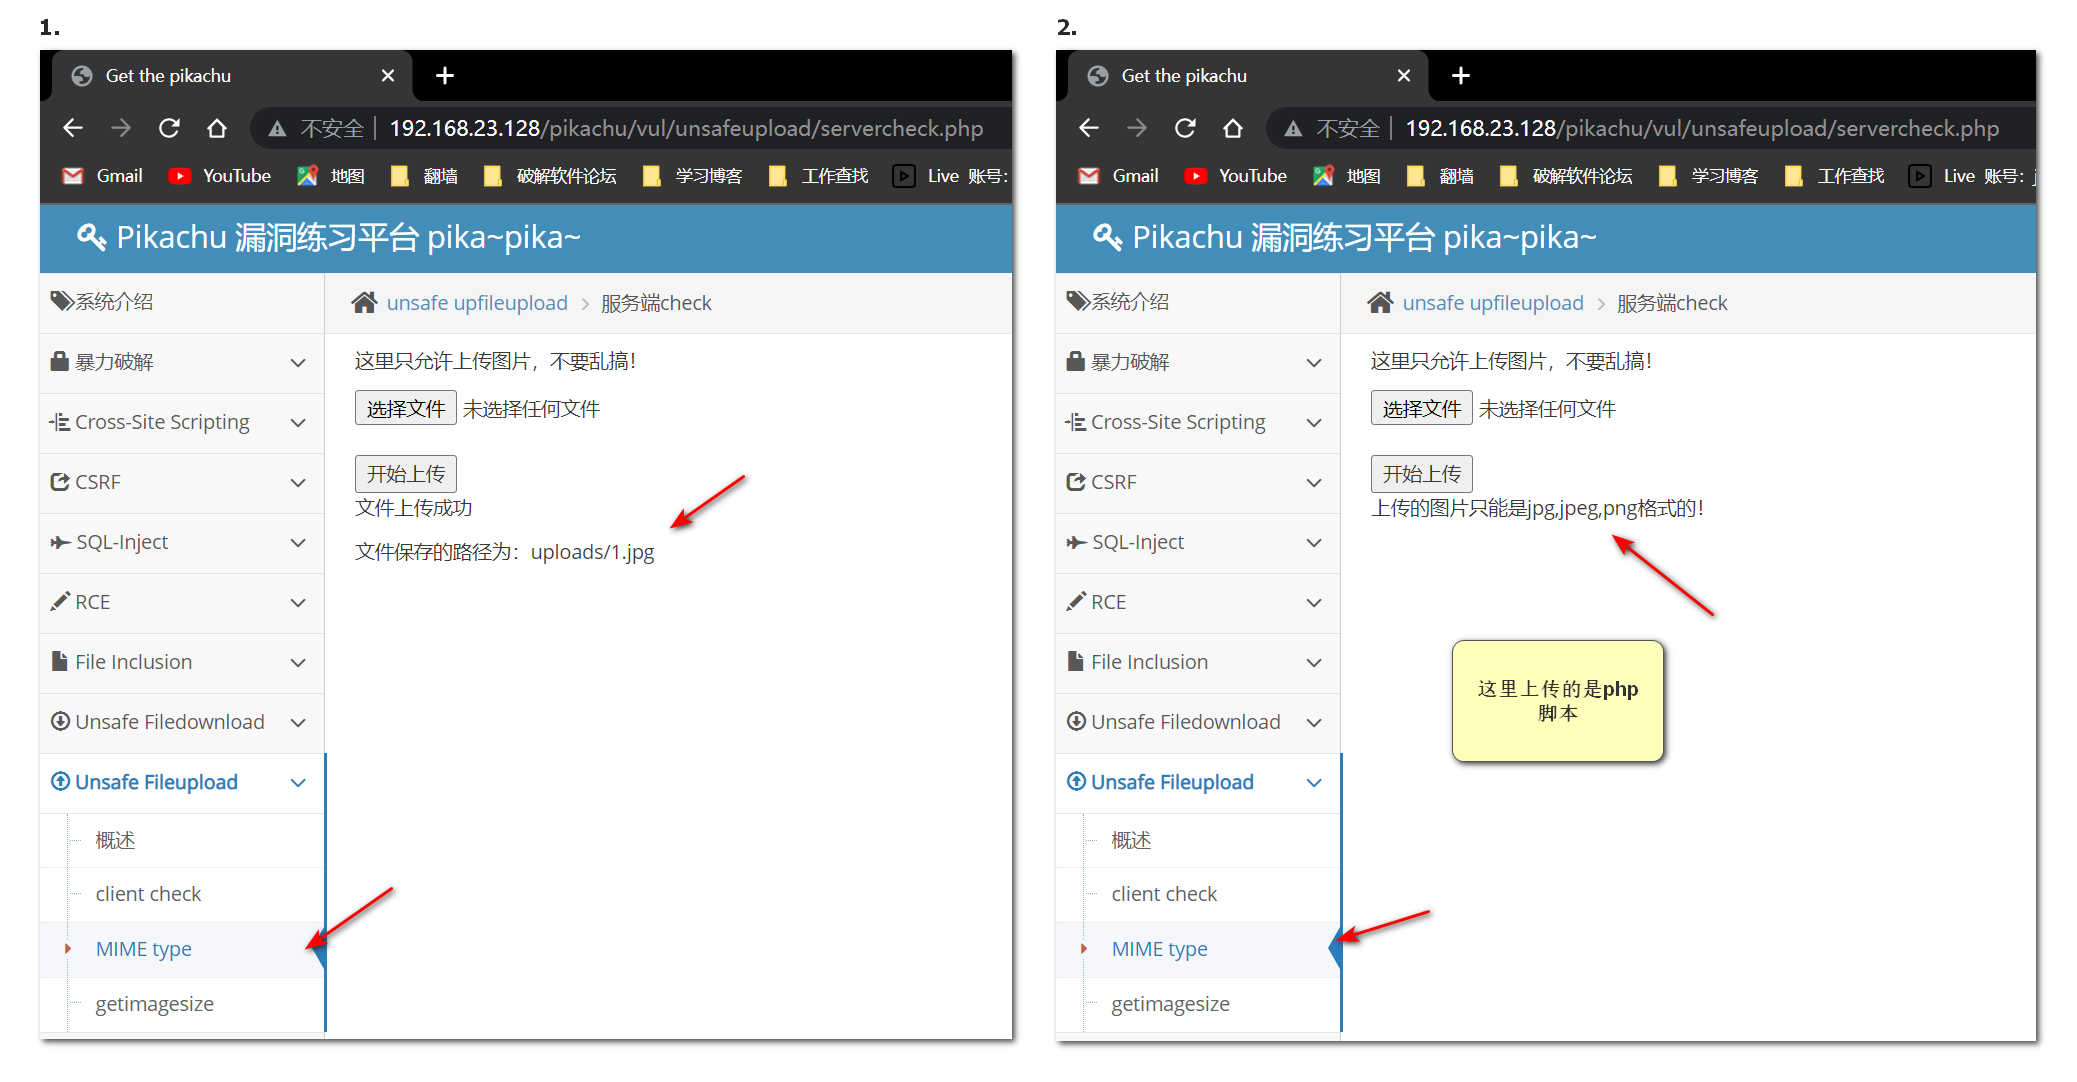Select client check in right sidebar
Viewport: 2077px width, 1082px height.
(1164, 894)
